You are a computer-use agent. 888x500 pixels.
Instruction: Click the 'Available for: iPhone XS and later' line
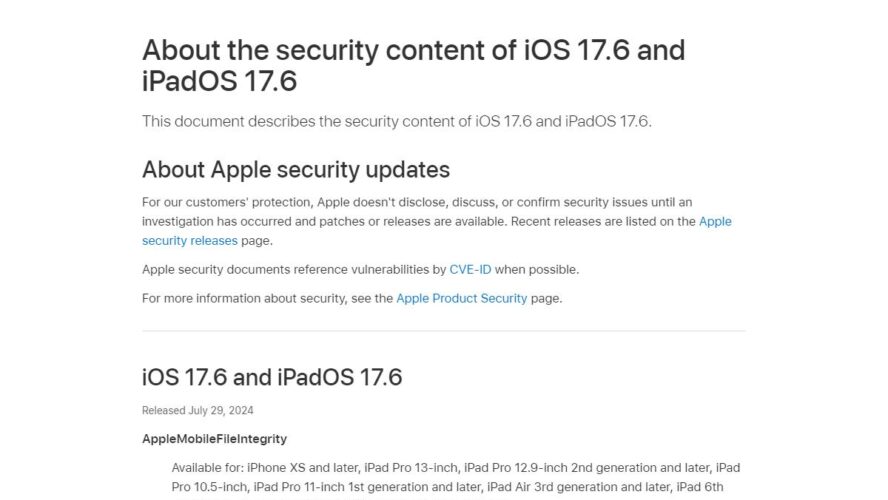(x=456, y=468)
